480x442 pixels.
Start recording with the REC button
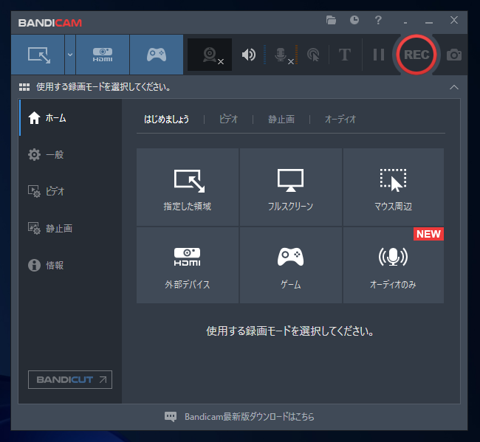tap(416, 55)
